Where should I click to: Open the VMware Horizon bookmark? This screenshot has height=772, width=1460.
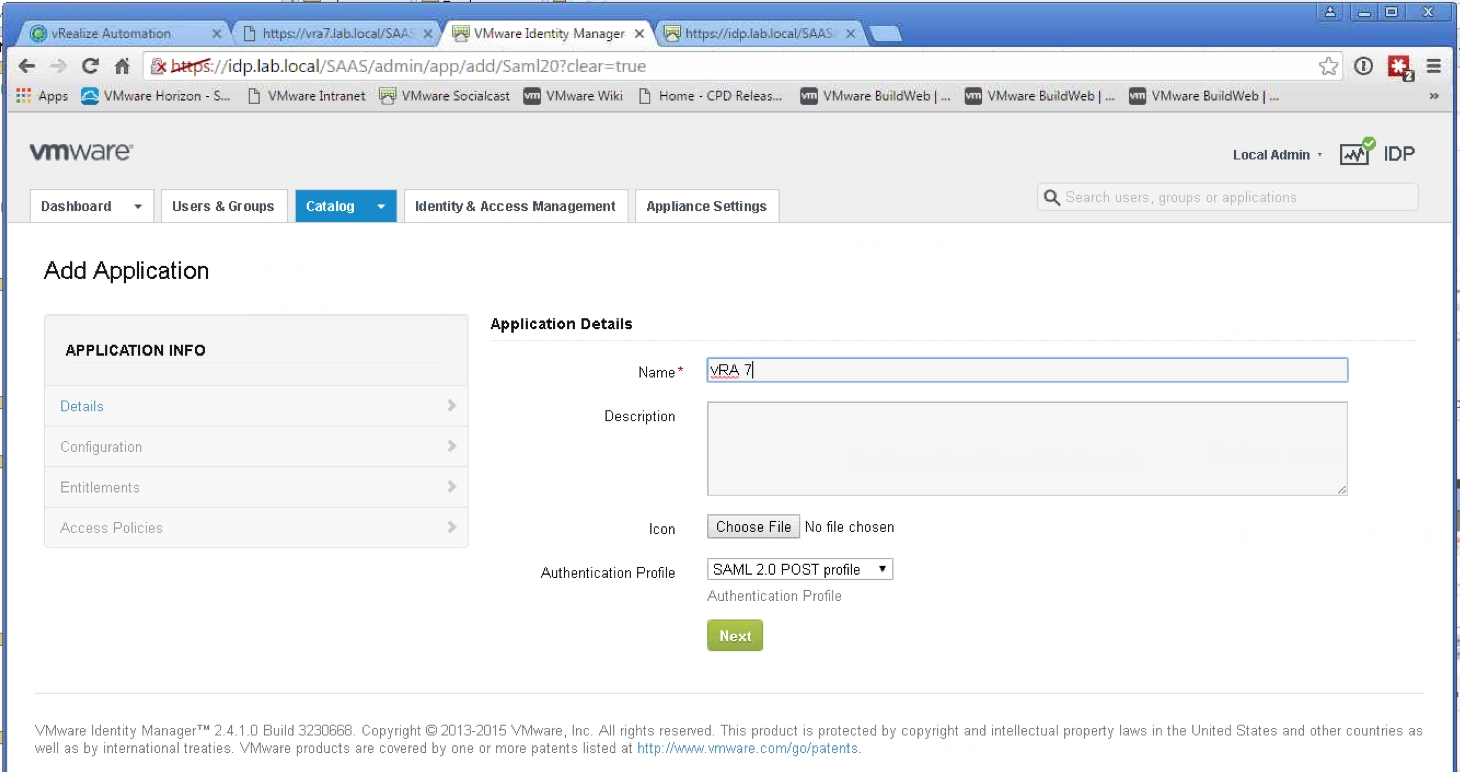point(156,96)
